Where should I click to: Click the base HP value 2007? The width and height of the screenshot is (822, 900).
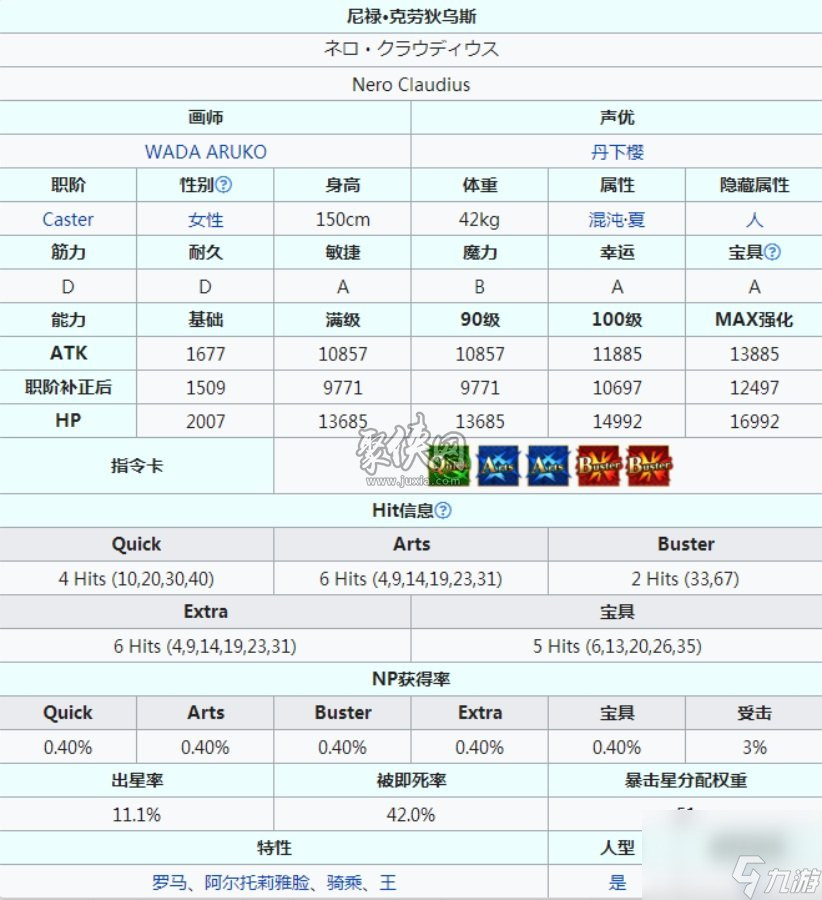206,422
